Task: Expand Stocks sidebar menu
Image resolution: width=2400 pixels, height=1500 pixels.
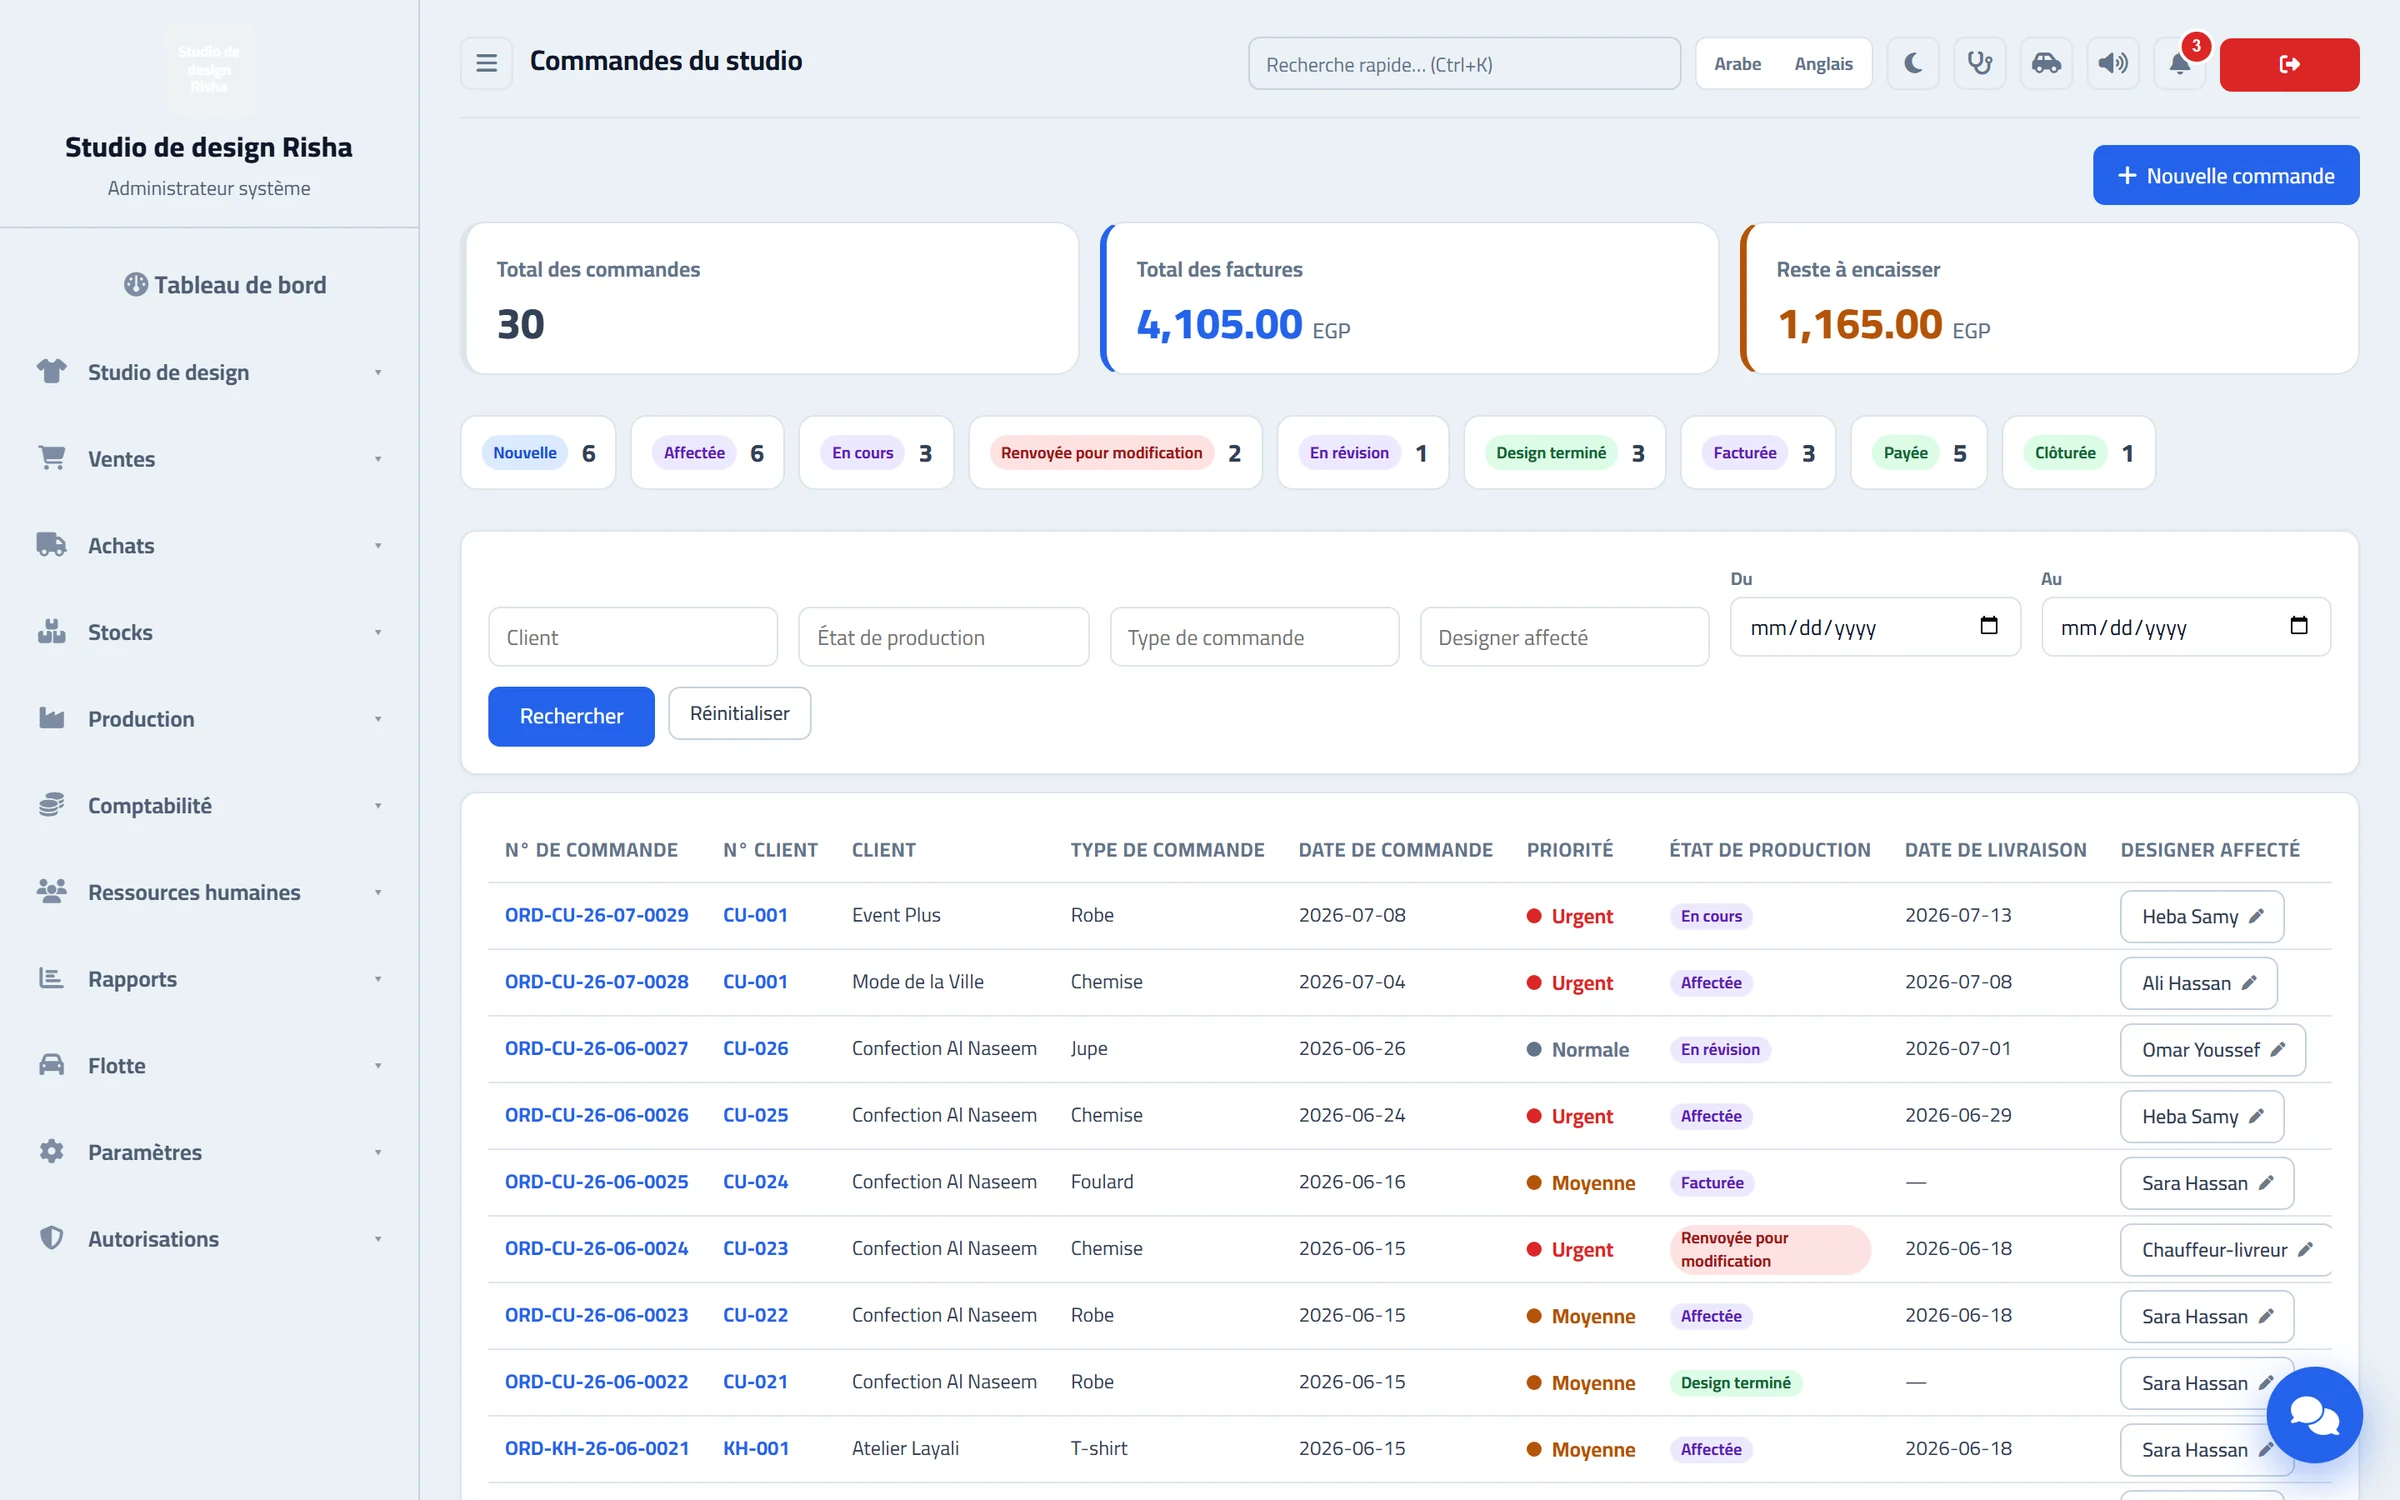Action: click(x=209, y=632)
